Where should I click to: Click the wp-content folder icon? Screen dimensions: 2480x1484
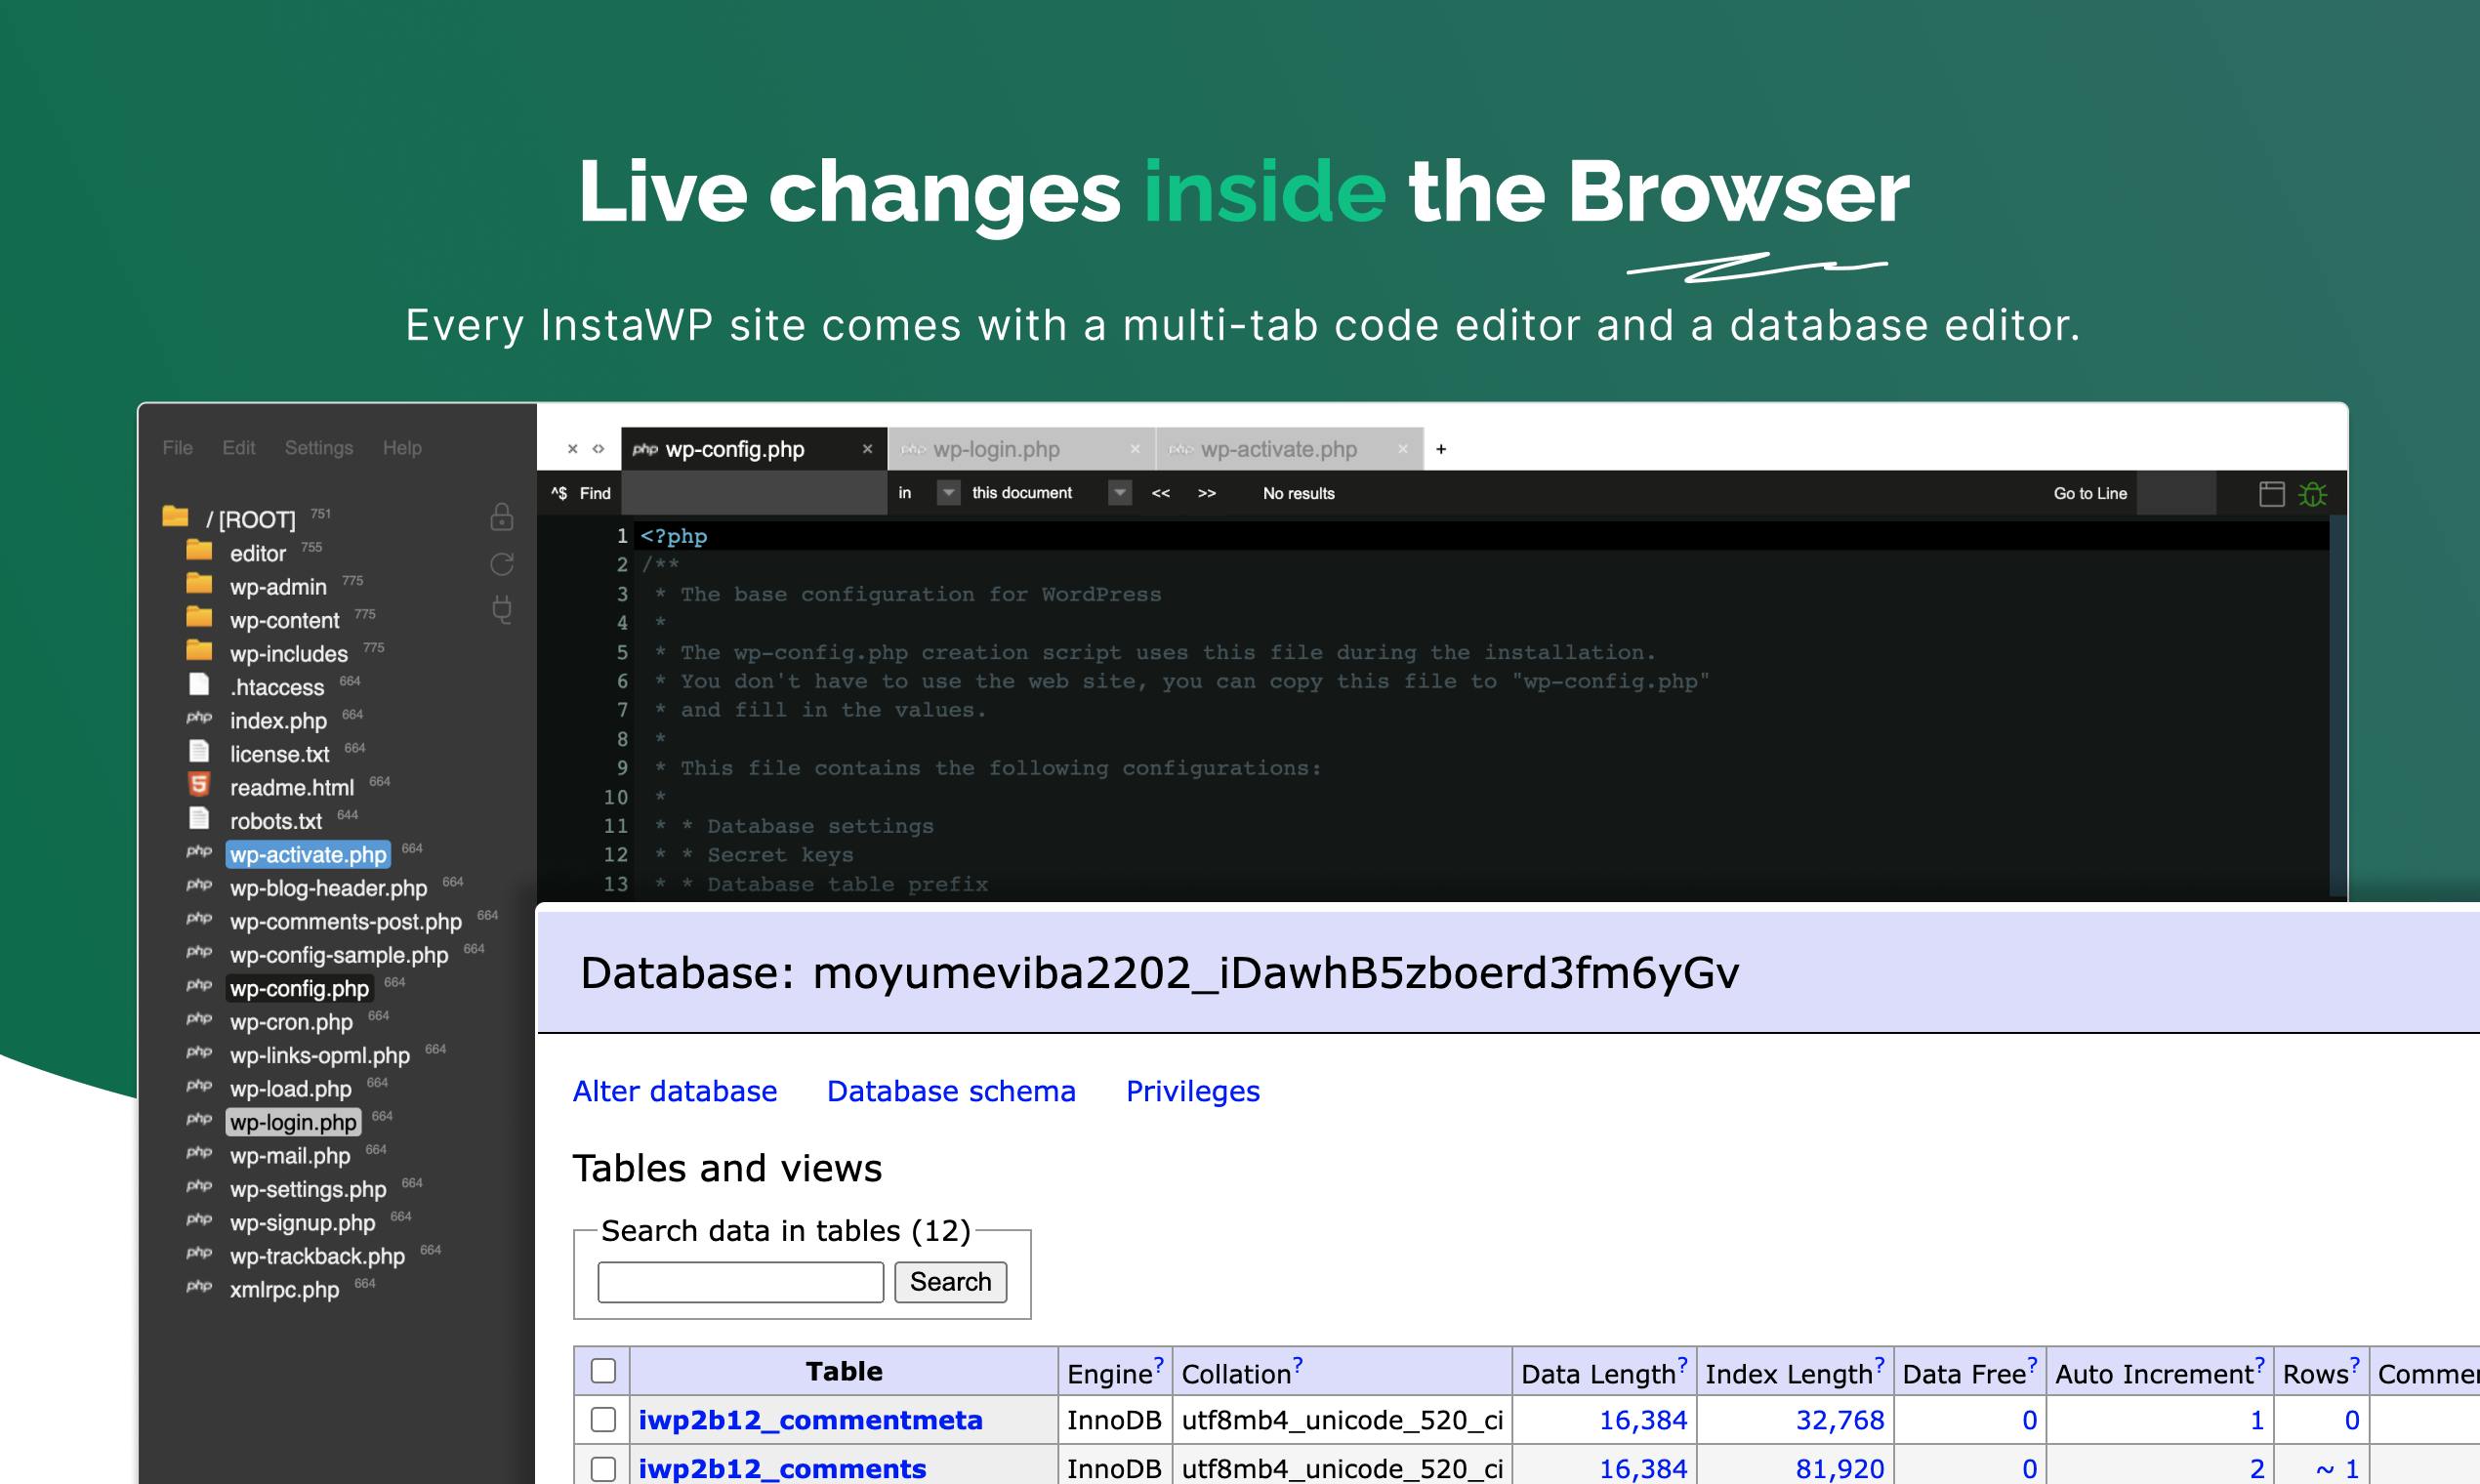tap(199, 616)
